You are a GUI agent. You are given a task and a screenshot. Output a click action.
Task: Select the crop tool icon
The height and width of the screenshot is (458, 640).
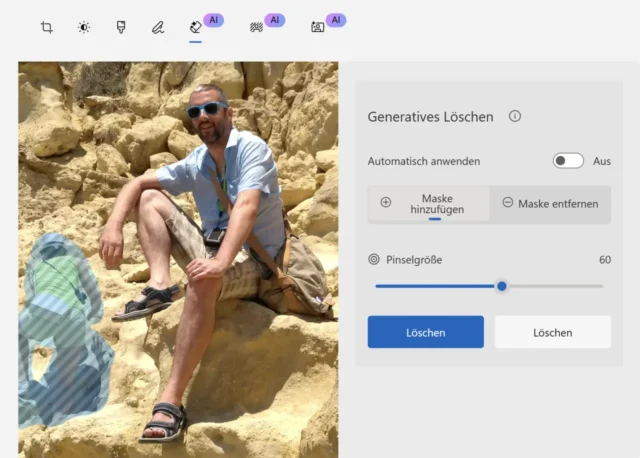click(47, 27)
